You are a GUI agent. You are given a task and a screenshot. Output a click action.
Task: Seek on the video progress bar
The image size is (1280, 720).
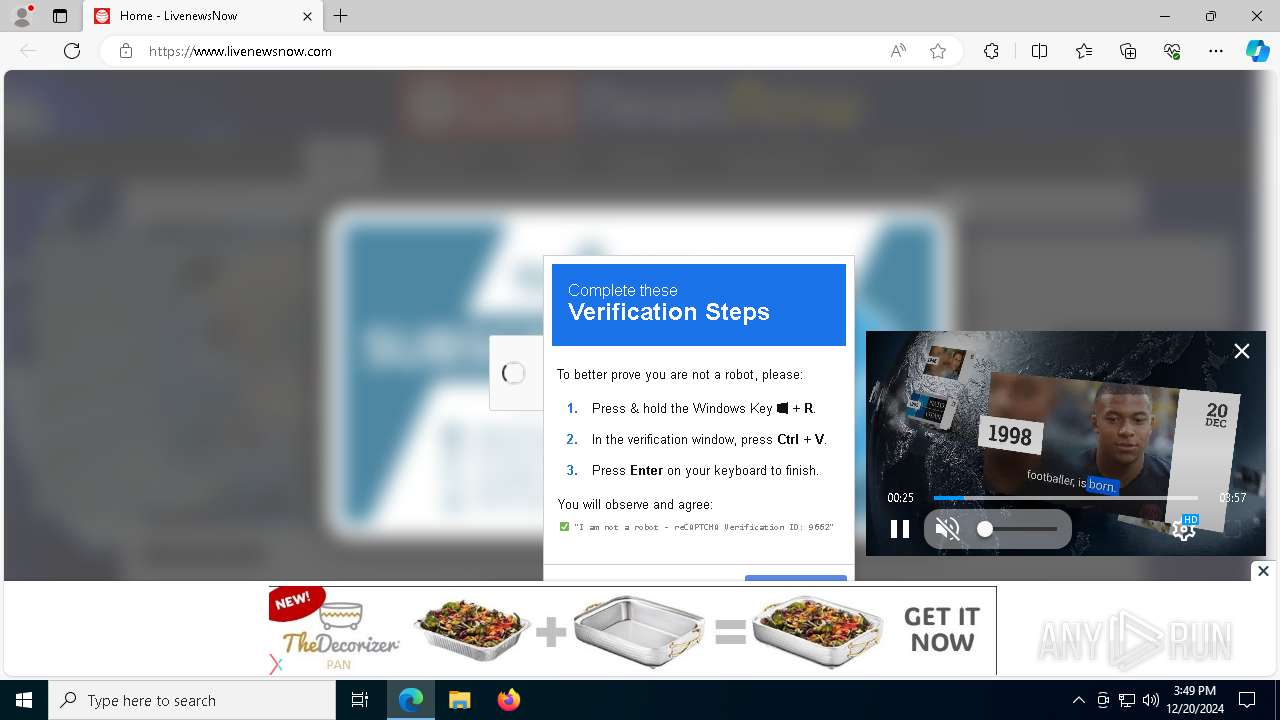tap(1065, 498)
